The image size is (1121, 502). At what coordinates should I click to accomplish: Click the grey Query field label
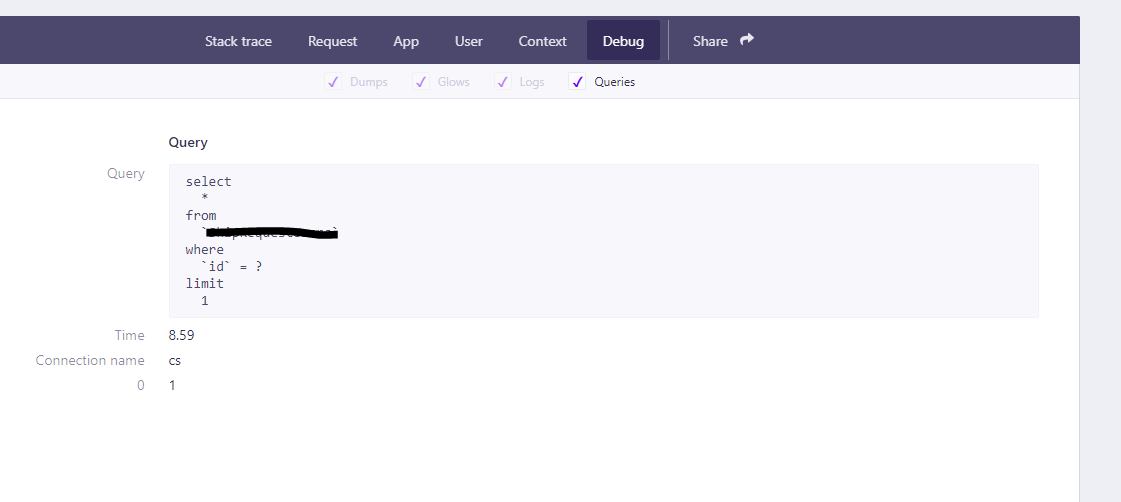(x=126, y=173)
